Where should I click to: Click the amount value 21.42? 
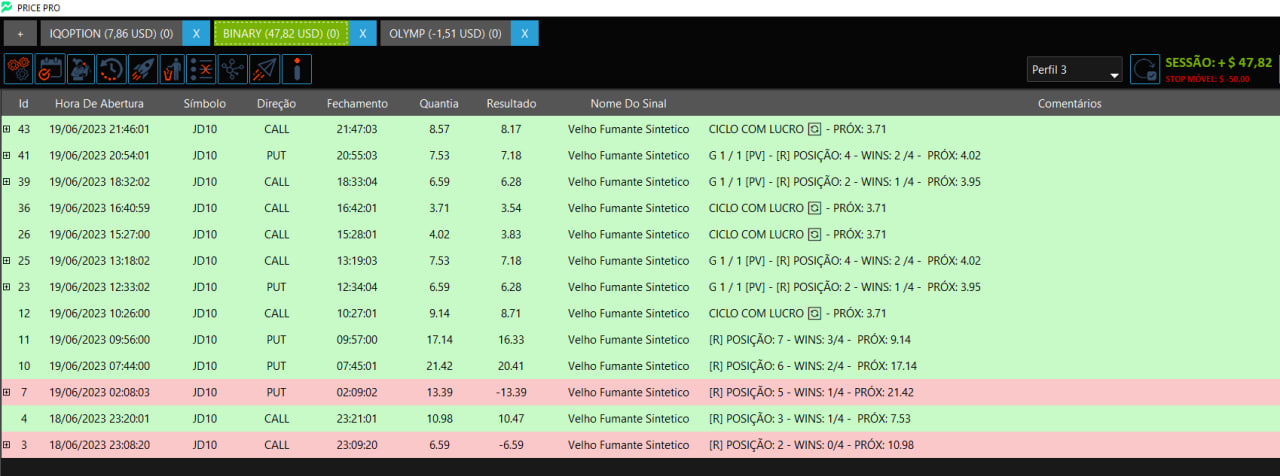pyautogui.click(x=439, y=366)
